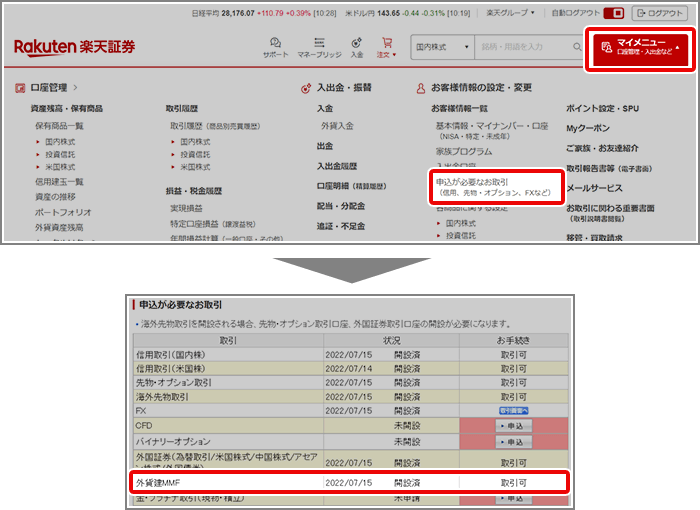
Task: Open 申込が必要なお取引 link
Action: [493, 187]
